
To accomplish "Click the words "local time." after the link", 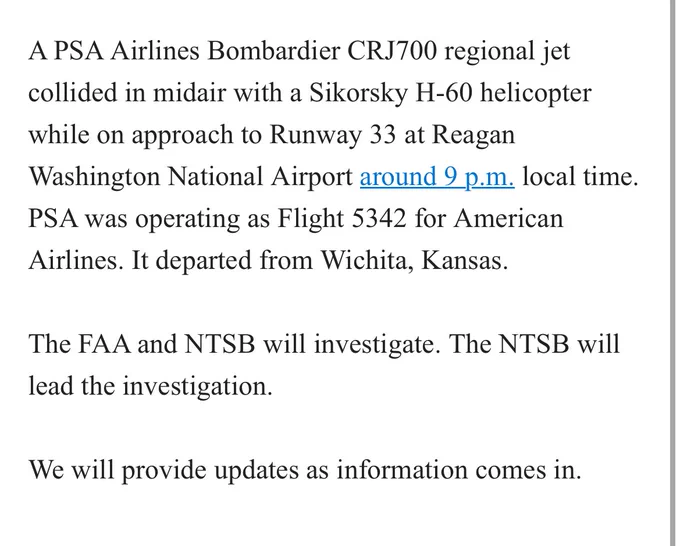I will tap(580, 177).
